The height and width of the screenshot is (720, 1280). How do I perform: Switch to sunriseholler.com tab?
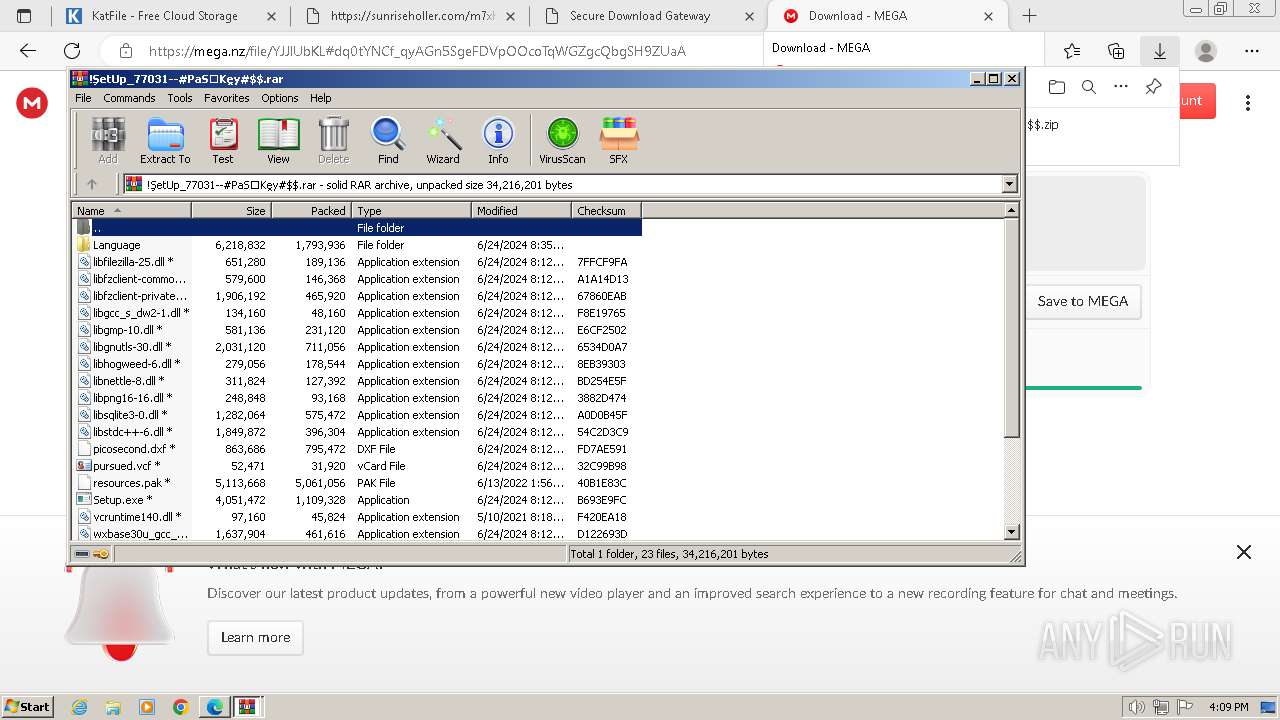tap(410, 16)
